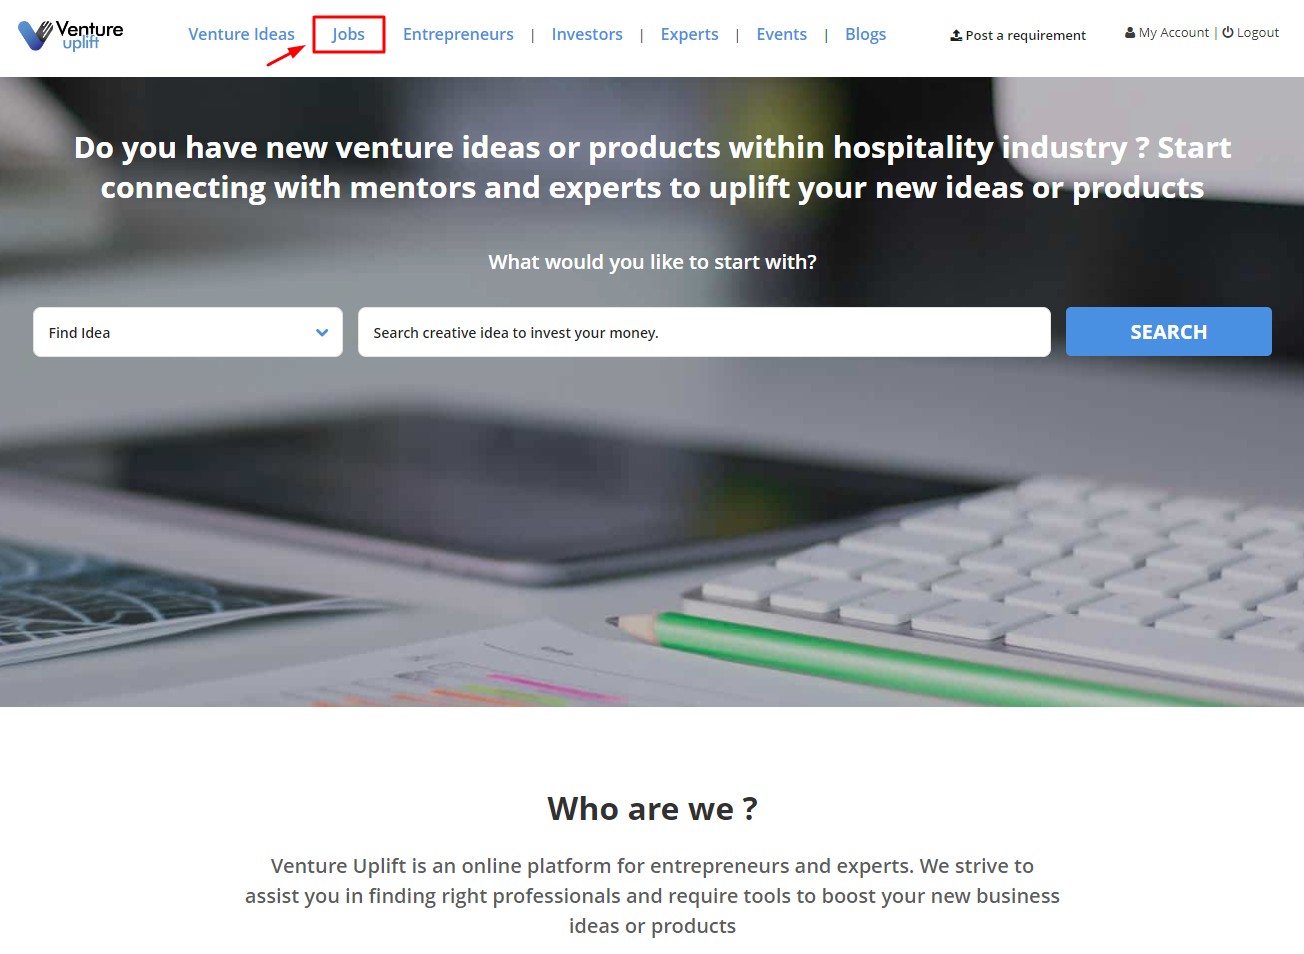This screenshot has width=1304, height=954.
Task: Click the hero banner headline text
Action: [652, 167]
